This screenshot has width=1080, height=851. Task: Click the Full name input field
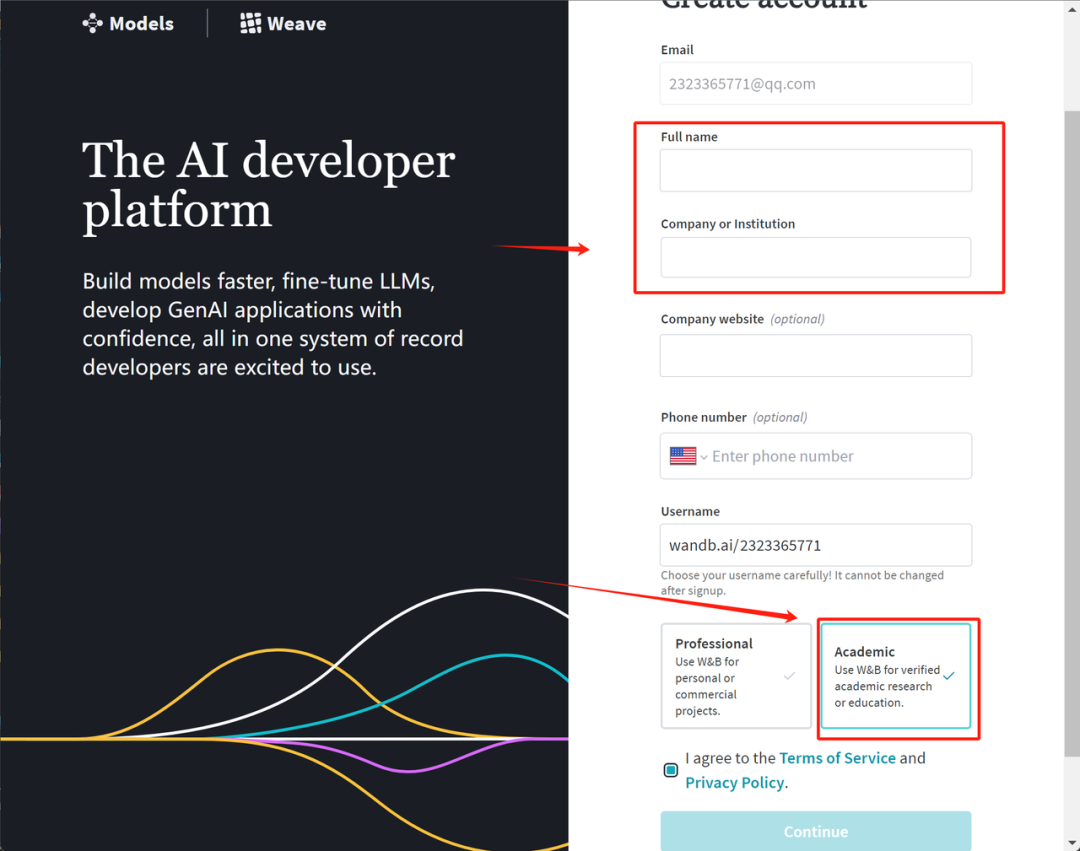point(815,170)
